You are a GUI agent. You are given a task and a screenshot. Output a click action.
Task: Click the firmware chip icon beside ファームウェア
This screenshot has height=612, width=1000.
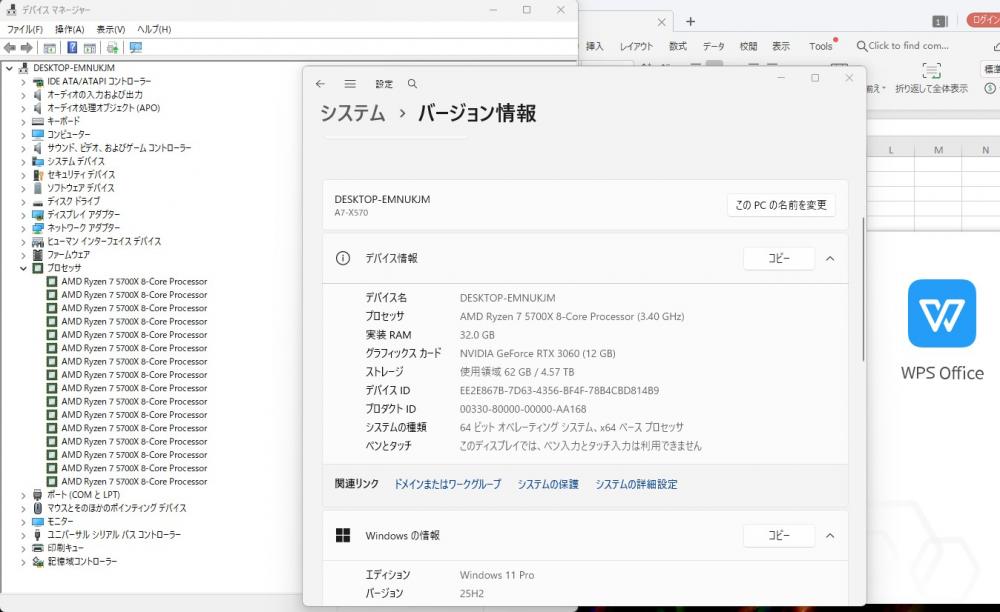click(38, 254)
